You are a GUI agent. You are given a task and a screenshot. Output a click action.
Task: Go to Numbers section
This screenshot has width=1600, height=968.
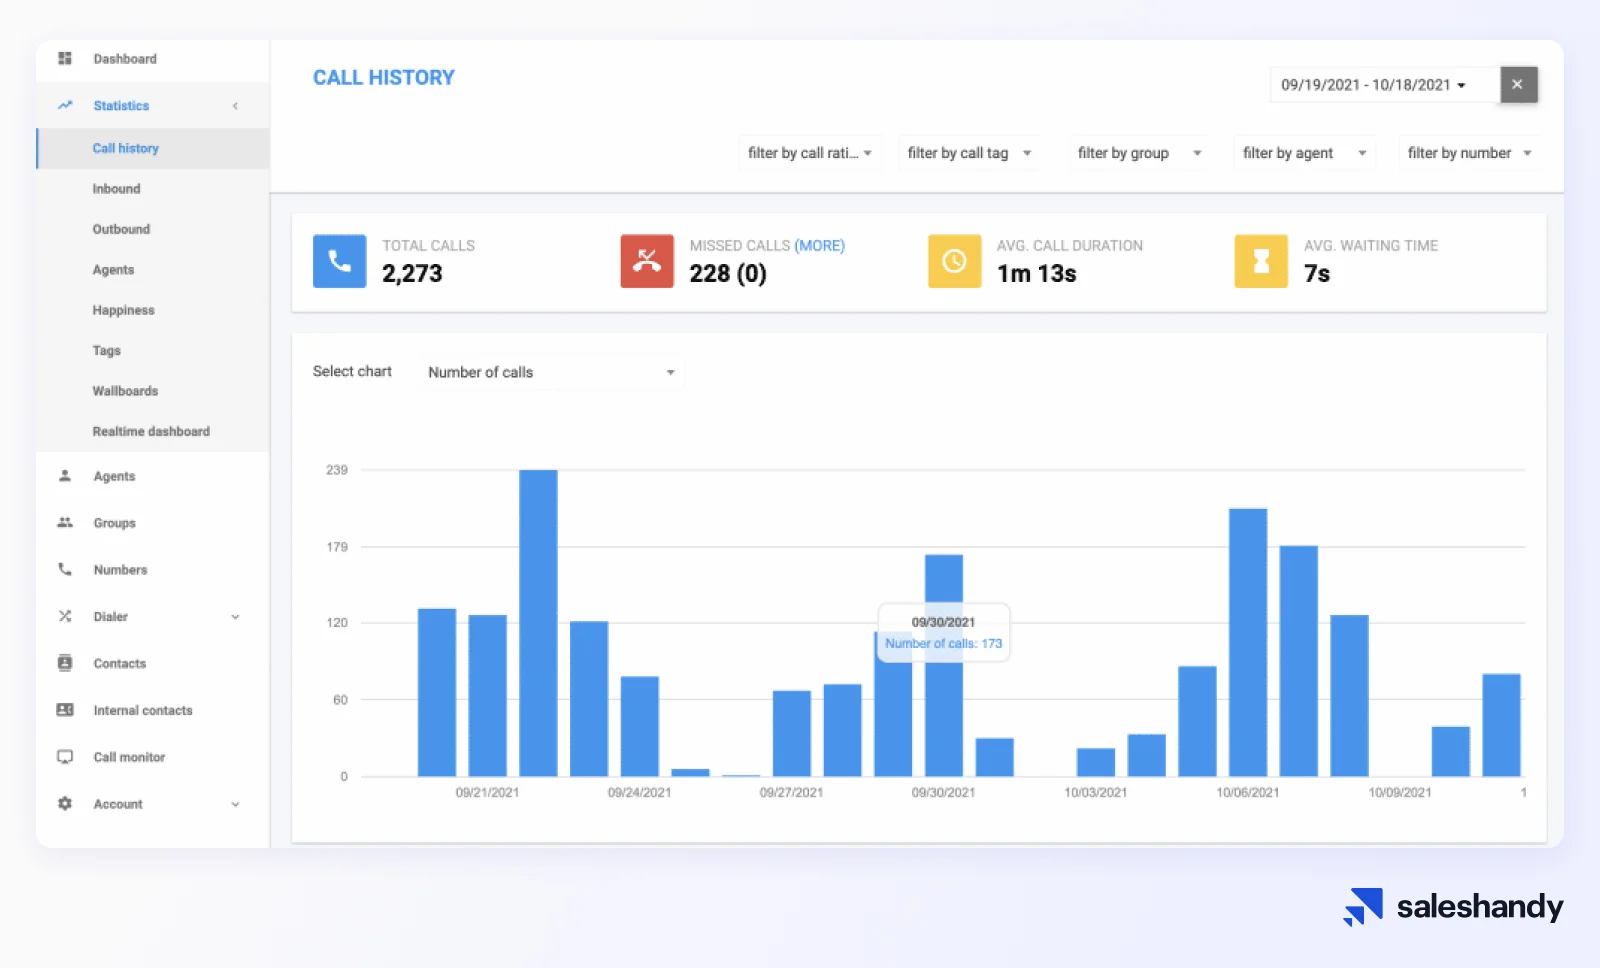pos(120,570)
